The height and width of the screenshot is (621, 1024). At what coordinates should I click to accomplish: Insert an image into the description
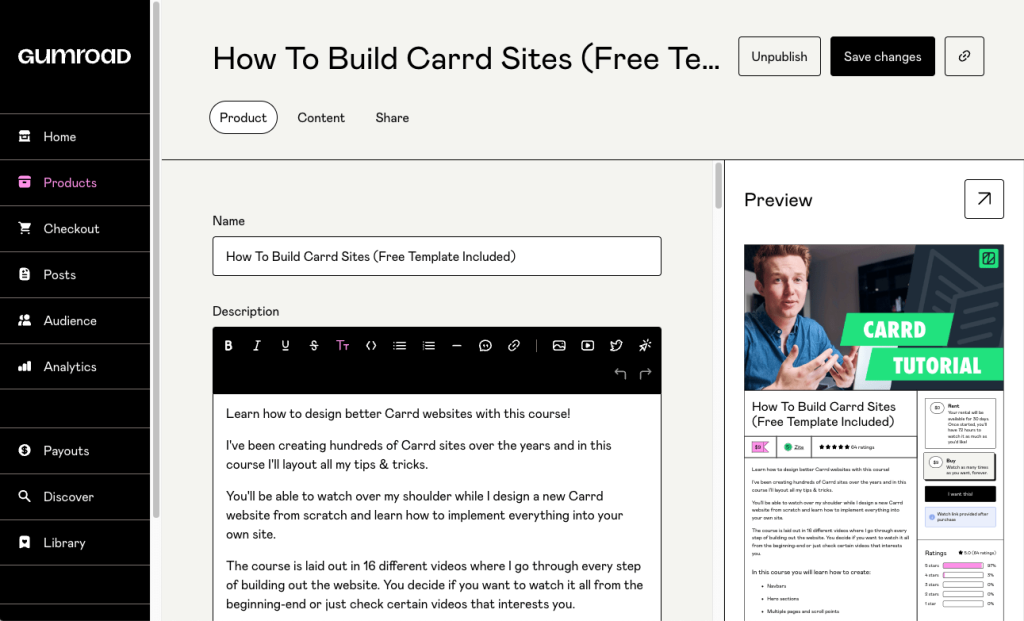[x=559, y=345]
